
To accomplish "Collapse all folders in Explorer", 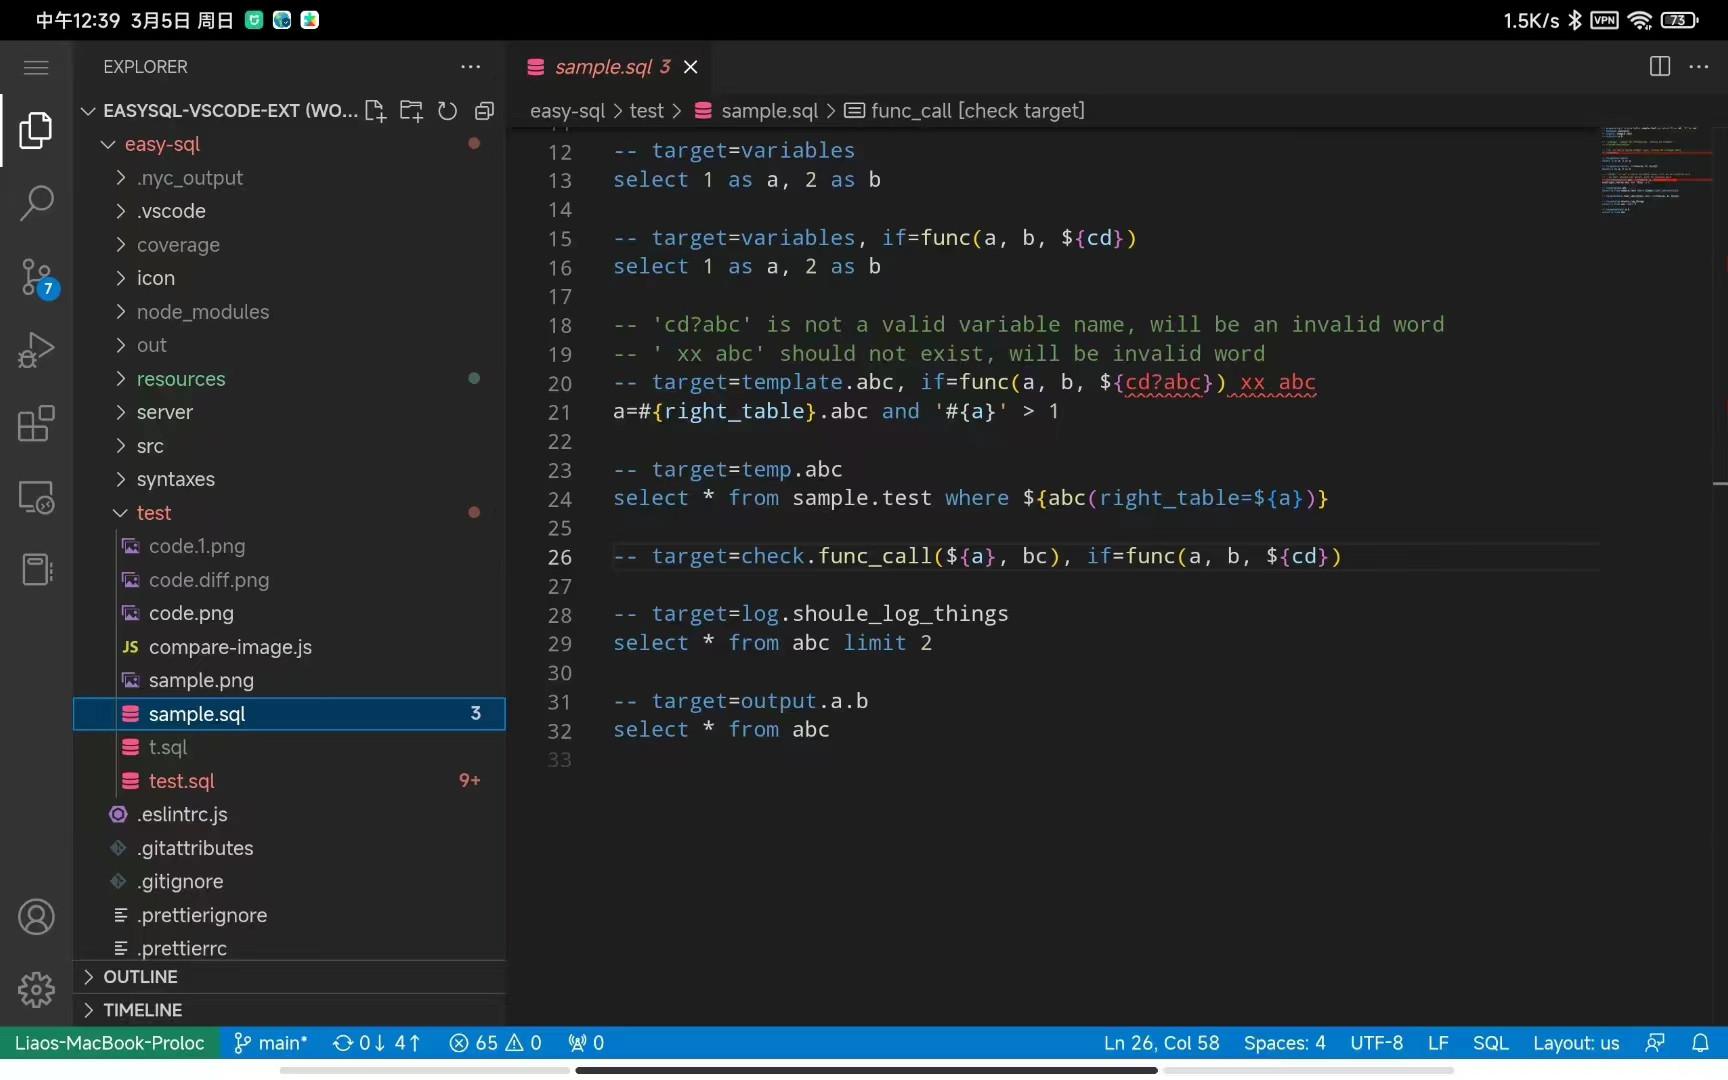I will pos(484,110).
